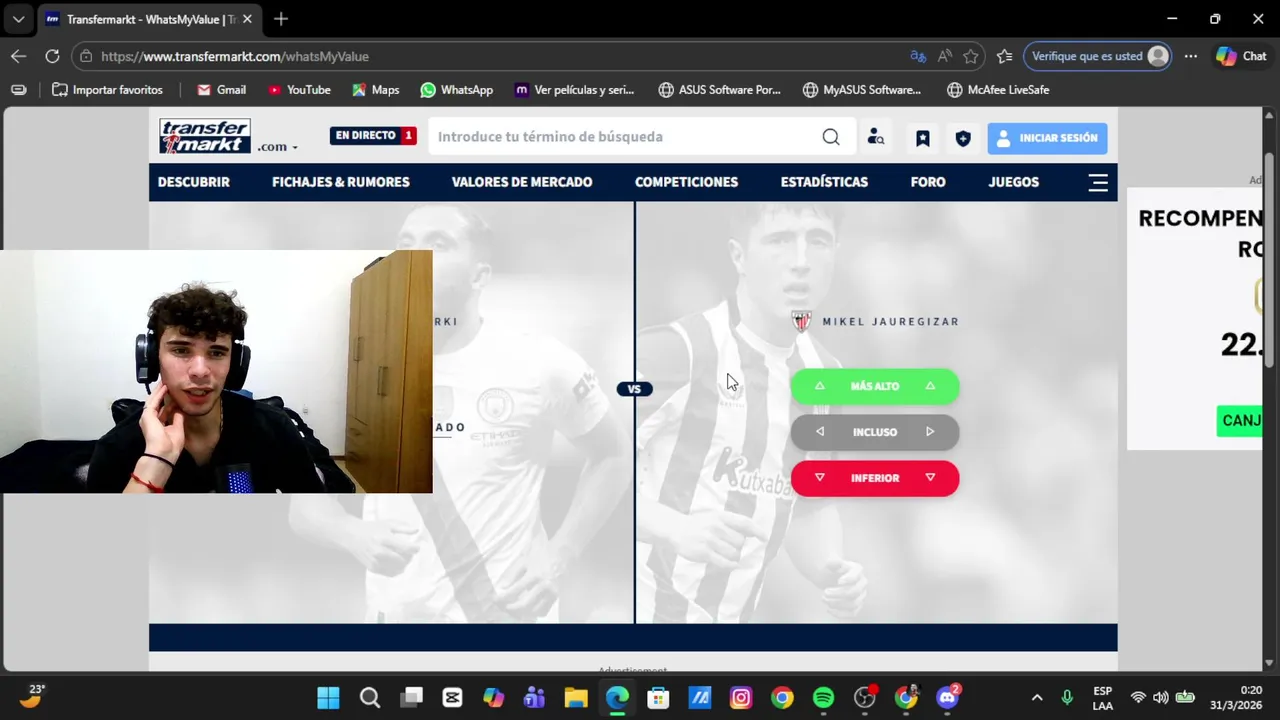Open the Juegos menu

(1014, 182)
